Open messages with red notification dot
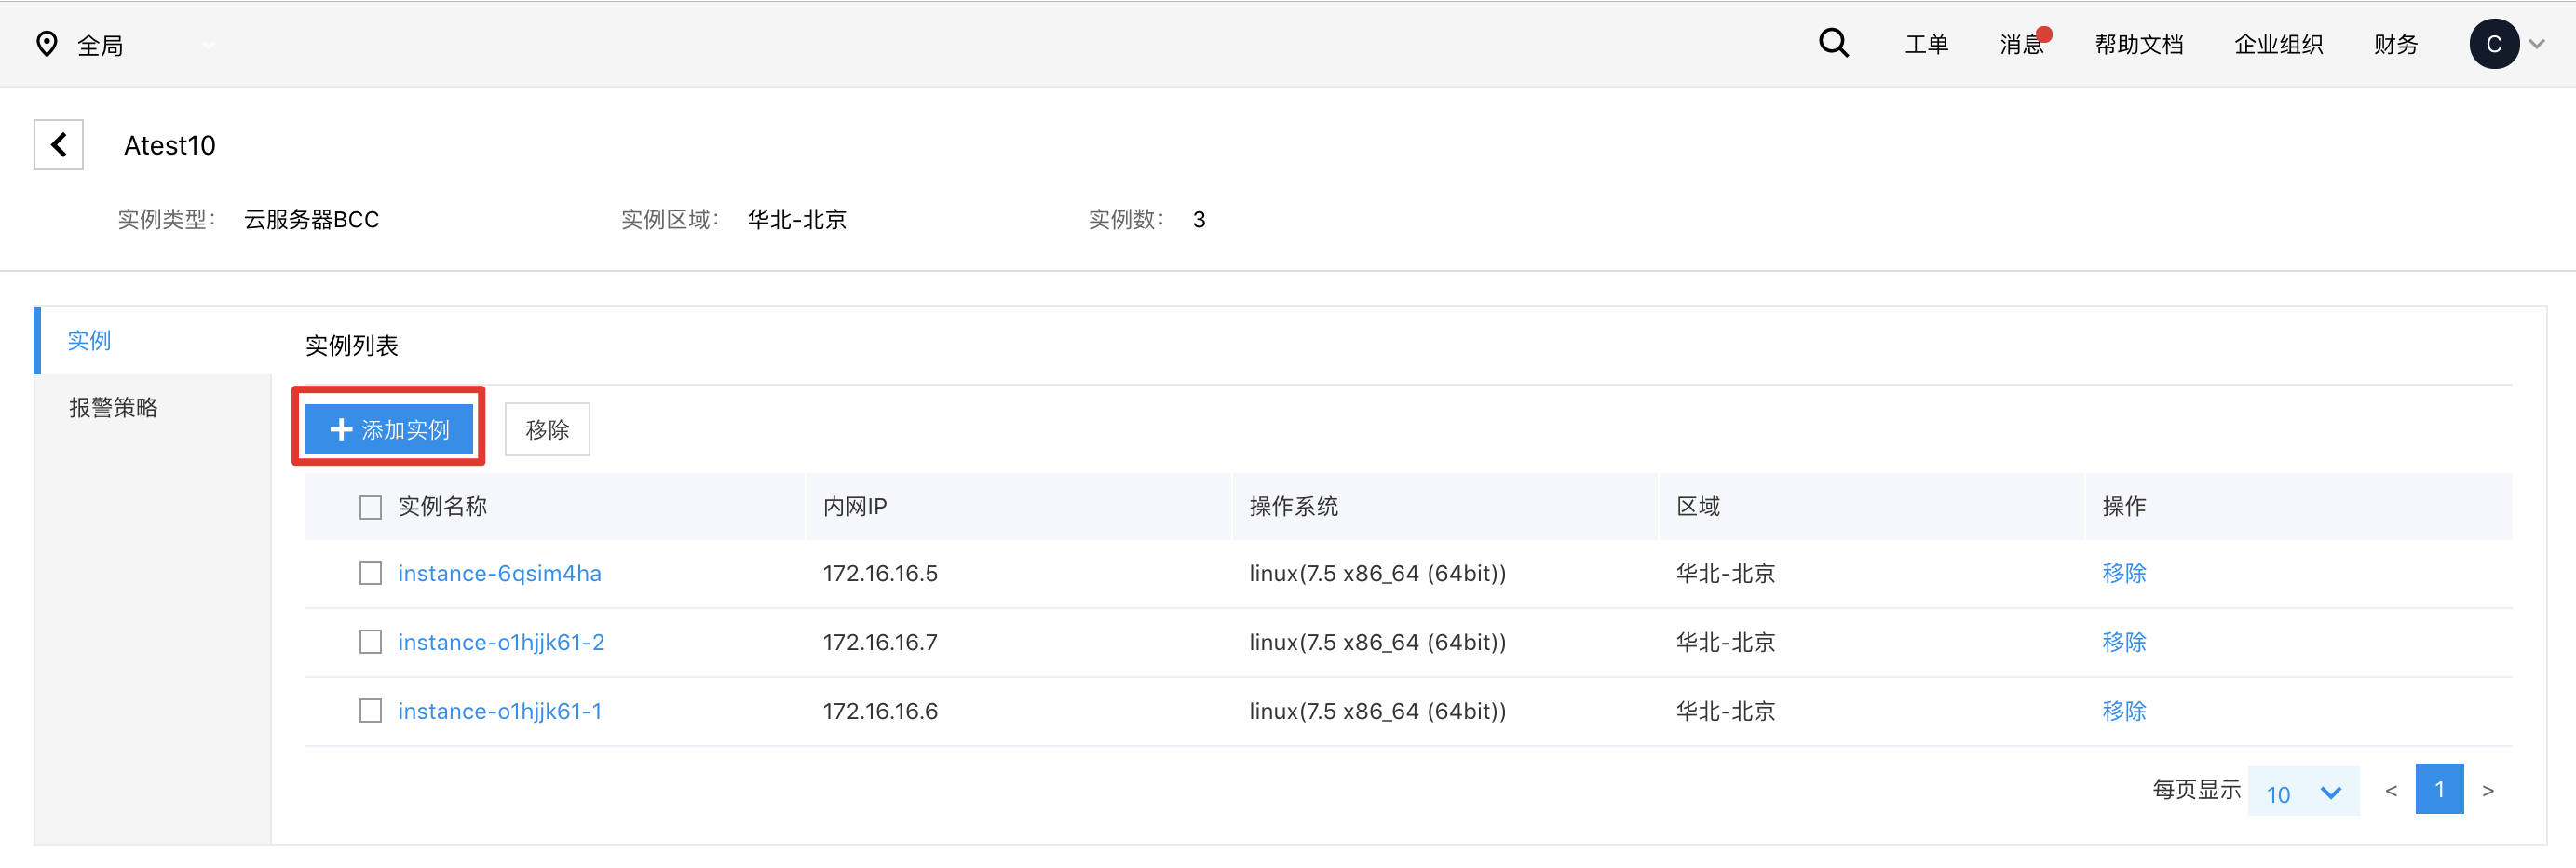 pos(2022,44)
